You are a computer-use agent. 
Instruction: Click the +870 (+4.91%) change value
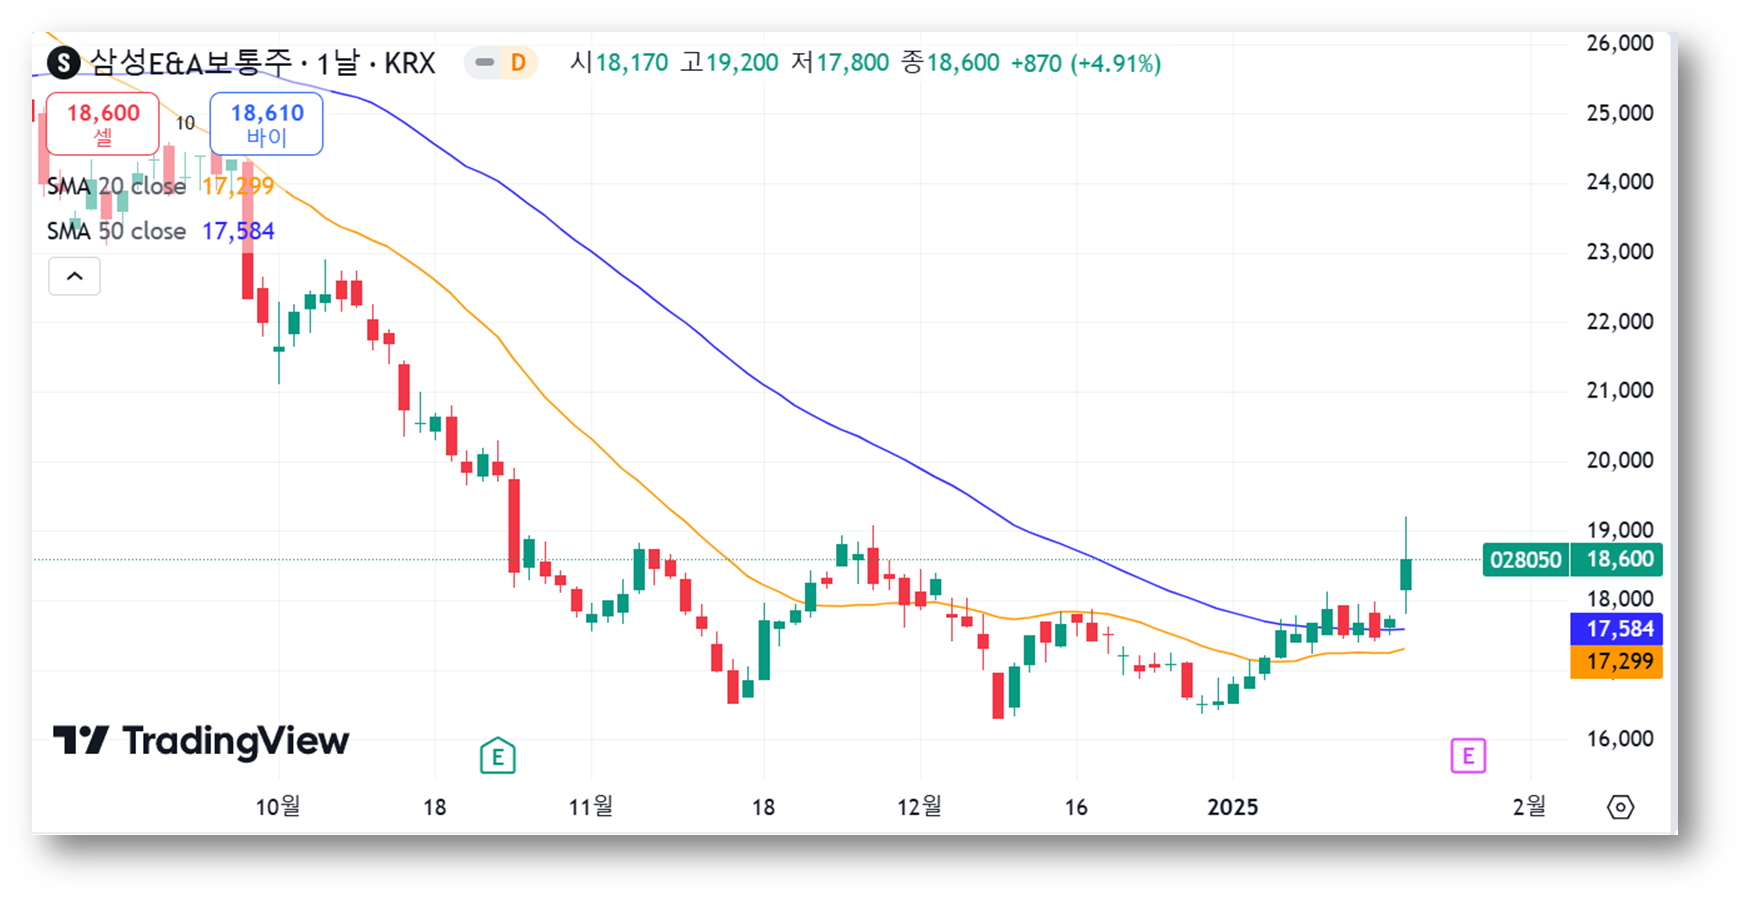pos(1086,64)
